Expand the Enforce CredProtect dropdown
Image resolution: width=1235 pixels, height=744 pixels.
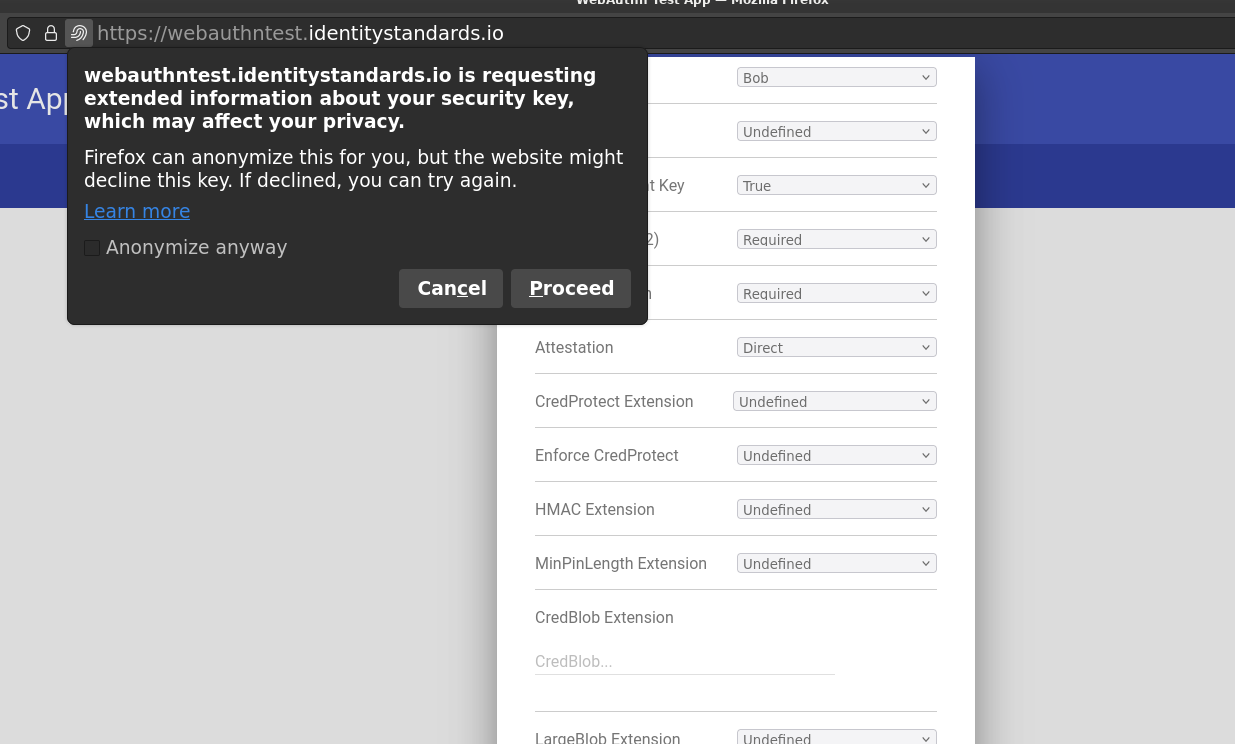[x=837, y=455]
